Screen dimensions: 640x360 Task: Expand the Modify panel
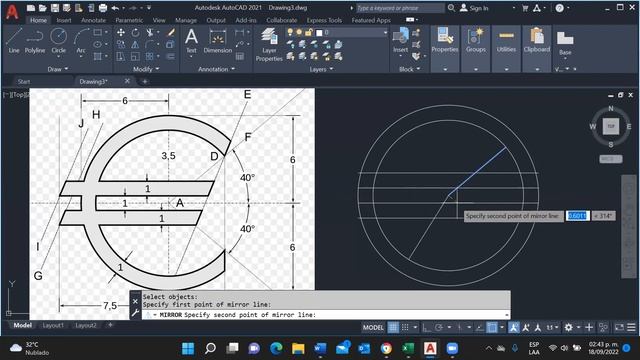pos(146,69)
